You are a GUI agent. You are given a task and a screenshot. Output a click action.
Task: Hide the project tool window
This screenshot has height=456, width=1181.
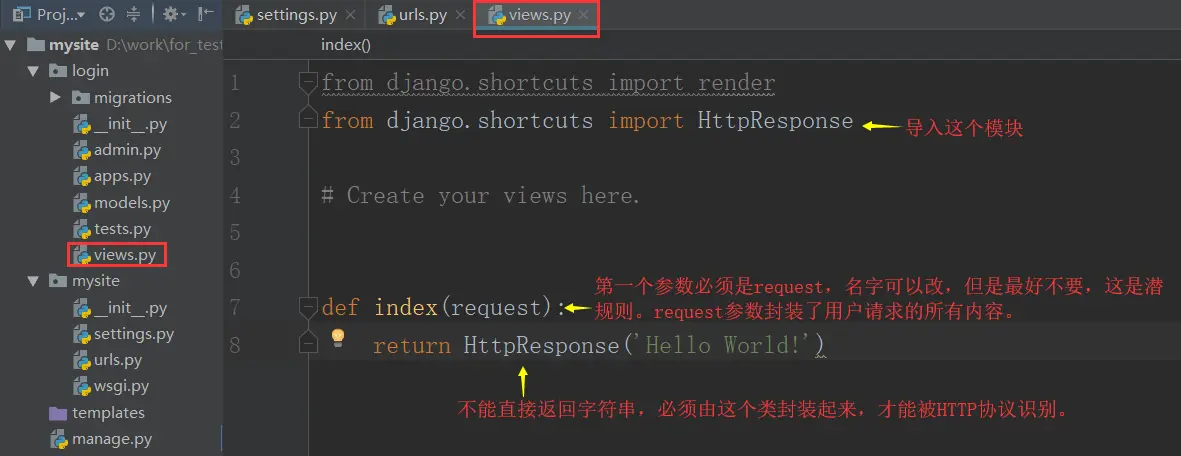click(205, 14)
